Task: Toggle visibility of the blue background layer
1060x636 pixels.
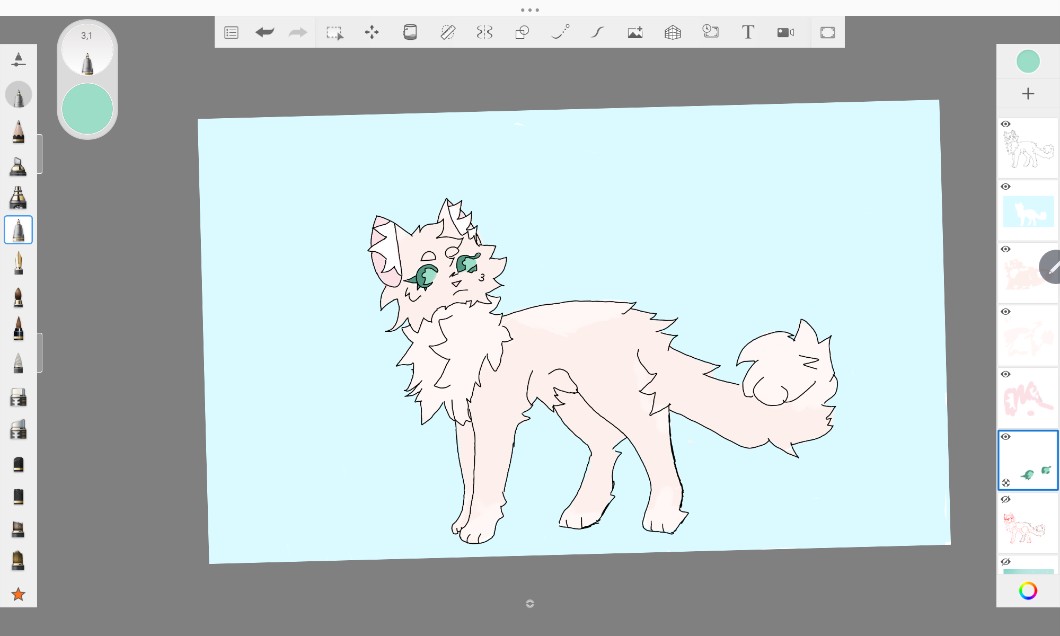Action: click(1006, 187)
